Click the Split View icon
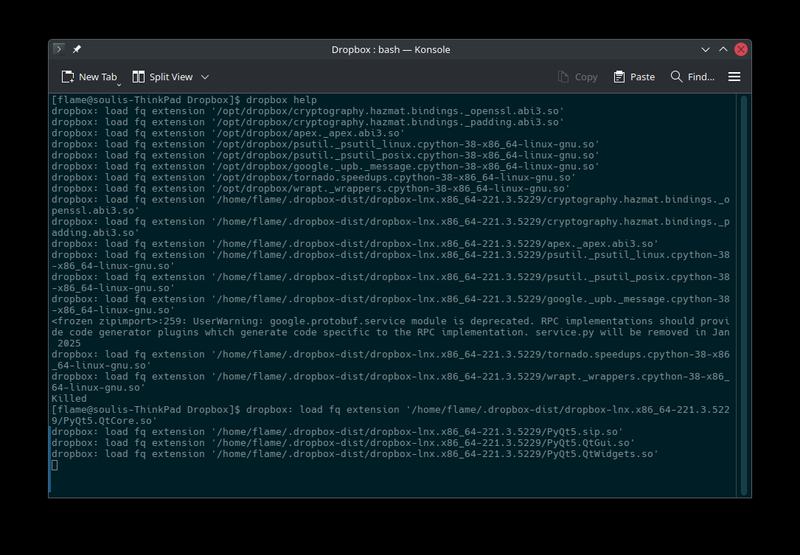Image resolution: width=800 pixels, height=555 pixels. (138, 77)
